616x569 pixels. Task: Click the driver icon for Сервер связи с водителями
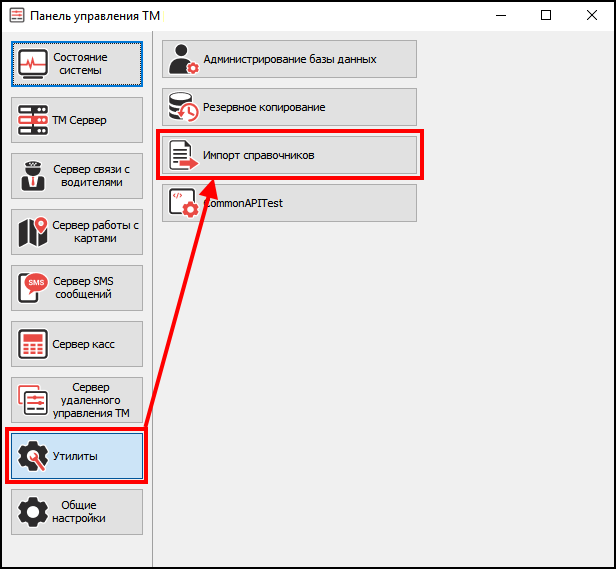[34, 177]
